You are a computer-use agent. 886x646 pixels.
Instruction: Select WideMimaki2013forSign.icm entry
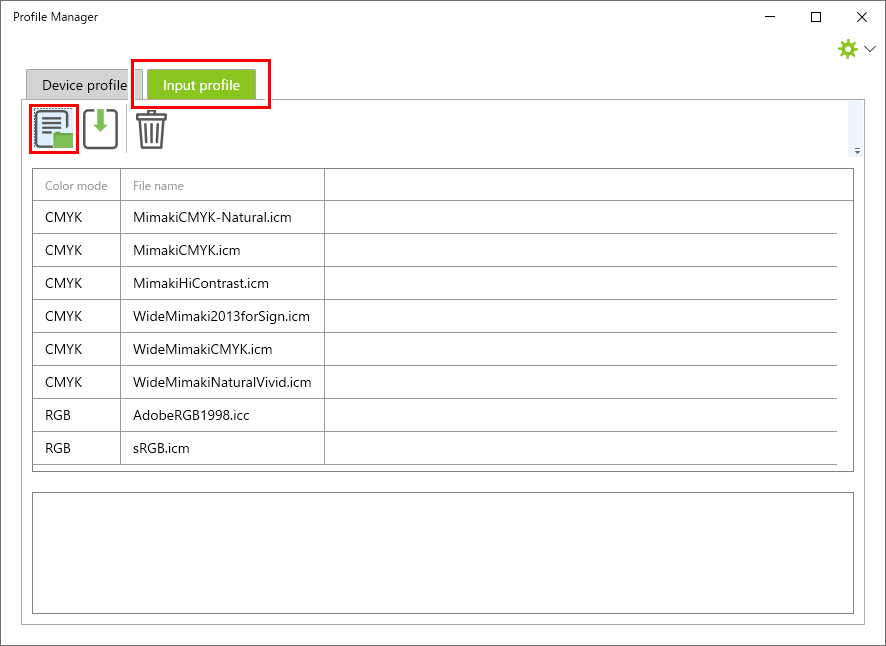[221, 317]
